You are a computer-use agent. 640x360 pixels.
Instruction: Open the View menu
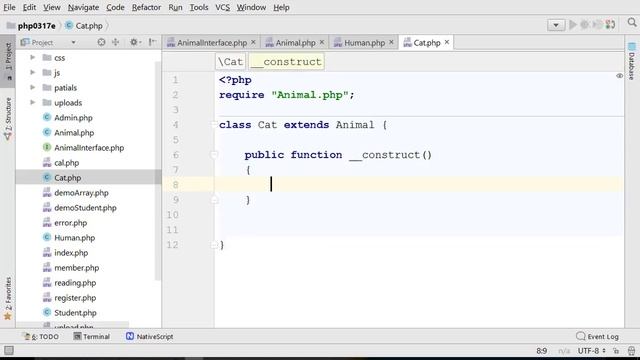pos(51,7)
